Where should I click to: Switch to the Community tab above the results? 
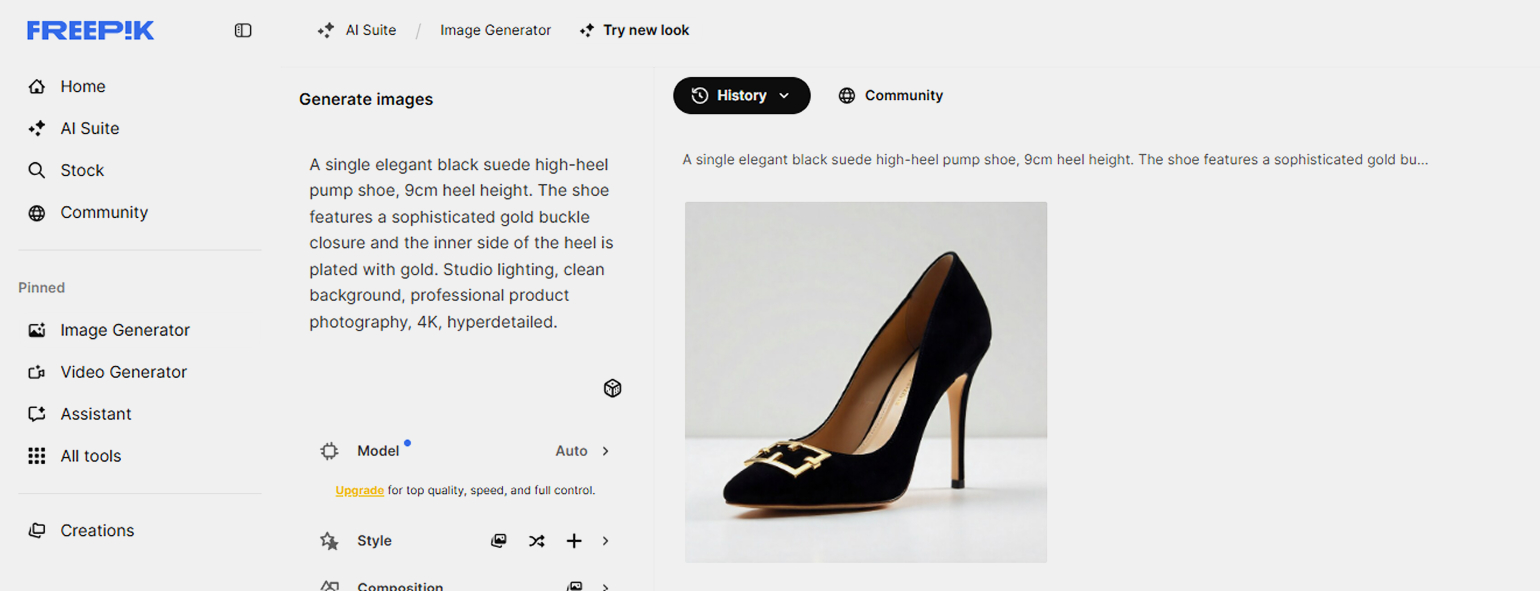(891, 96)
